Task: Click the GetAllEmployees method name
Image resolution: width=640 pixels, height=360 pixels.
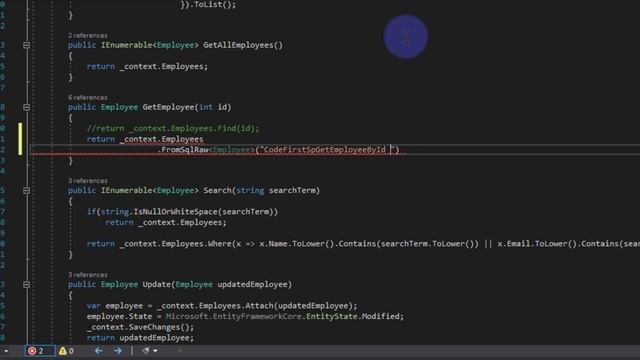Action: click(x=238, y=45)
